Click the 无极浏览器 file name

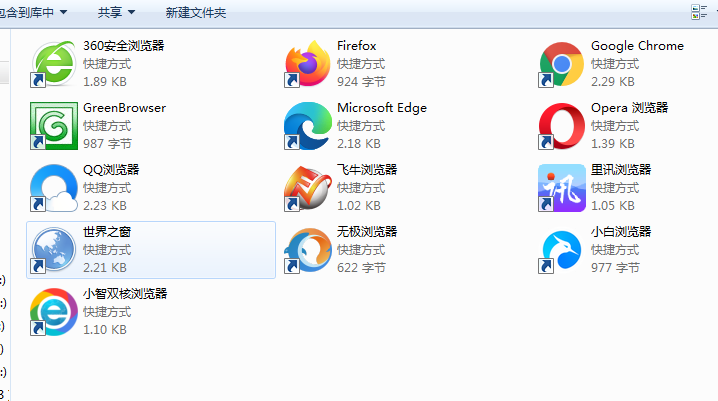tap(367, 232)
